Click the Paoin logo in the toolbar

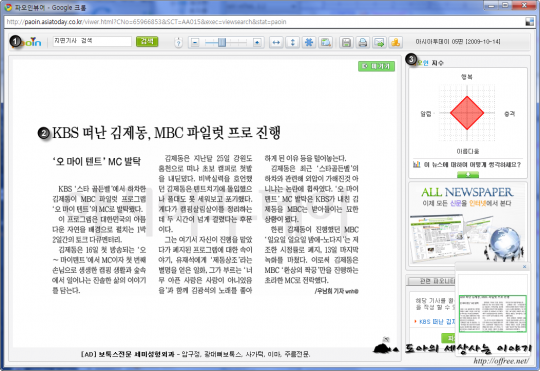[27, 42]
